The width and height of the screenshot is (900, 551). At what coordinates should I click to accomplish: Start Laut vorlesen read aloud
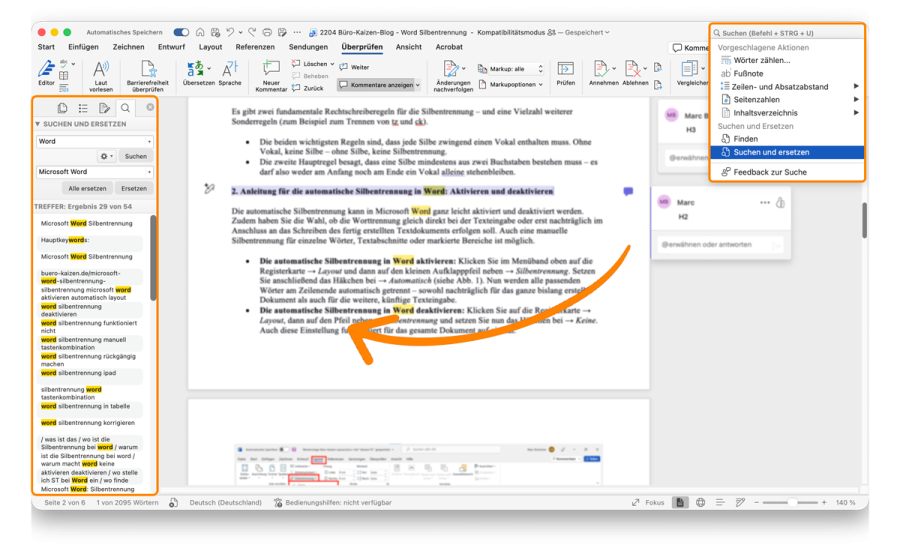[101, 76]
